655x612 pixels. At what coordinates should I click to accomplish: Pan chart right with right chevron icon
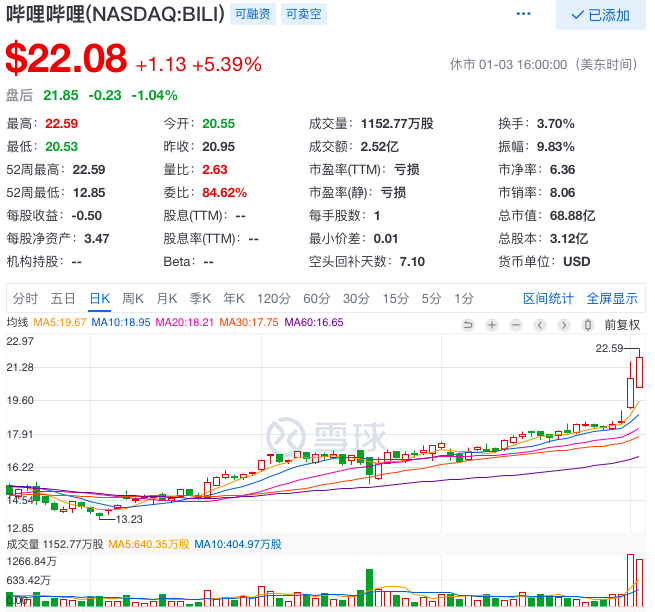pyautogui.click(x=564, y=325)
